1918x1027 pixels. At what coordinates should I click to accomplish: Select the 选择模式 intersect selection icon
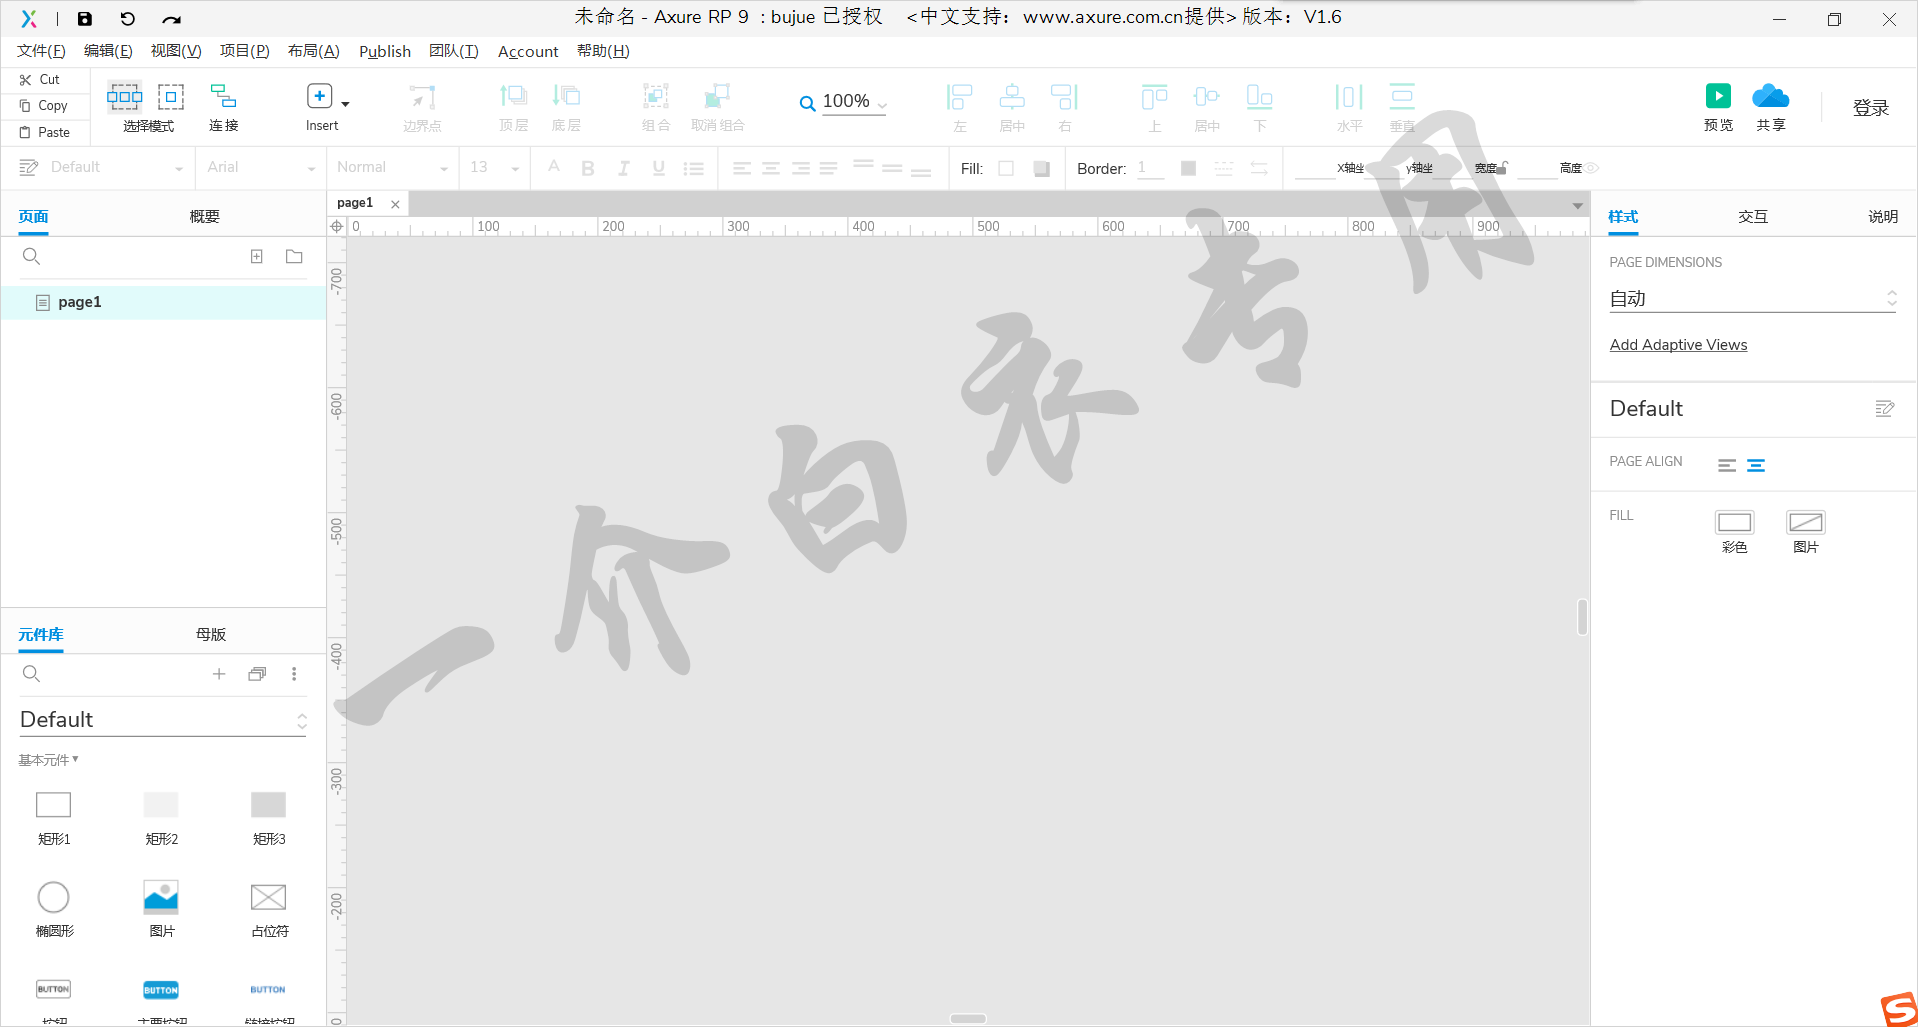point(124,97)
